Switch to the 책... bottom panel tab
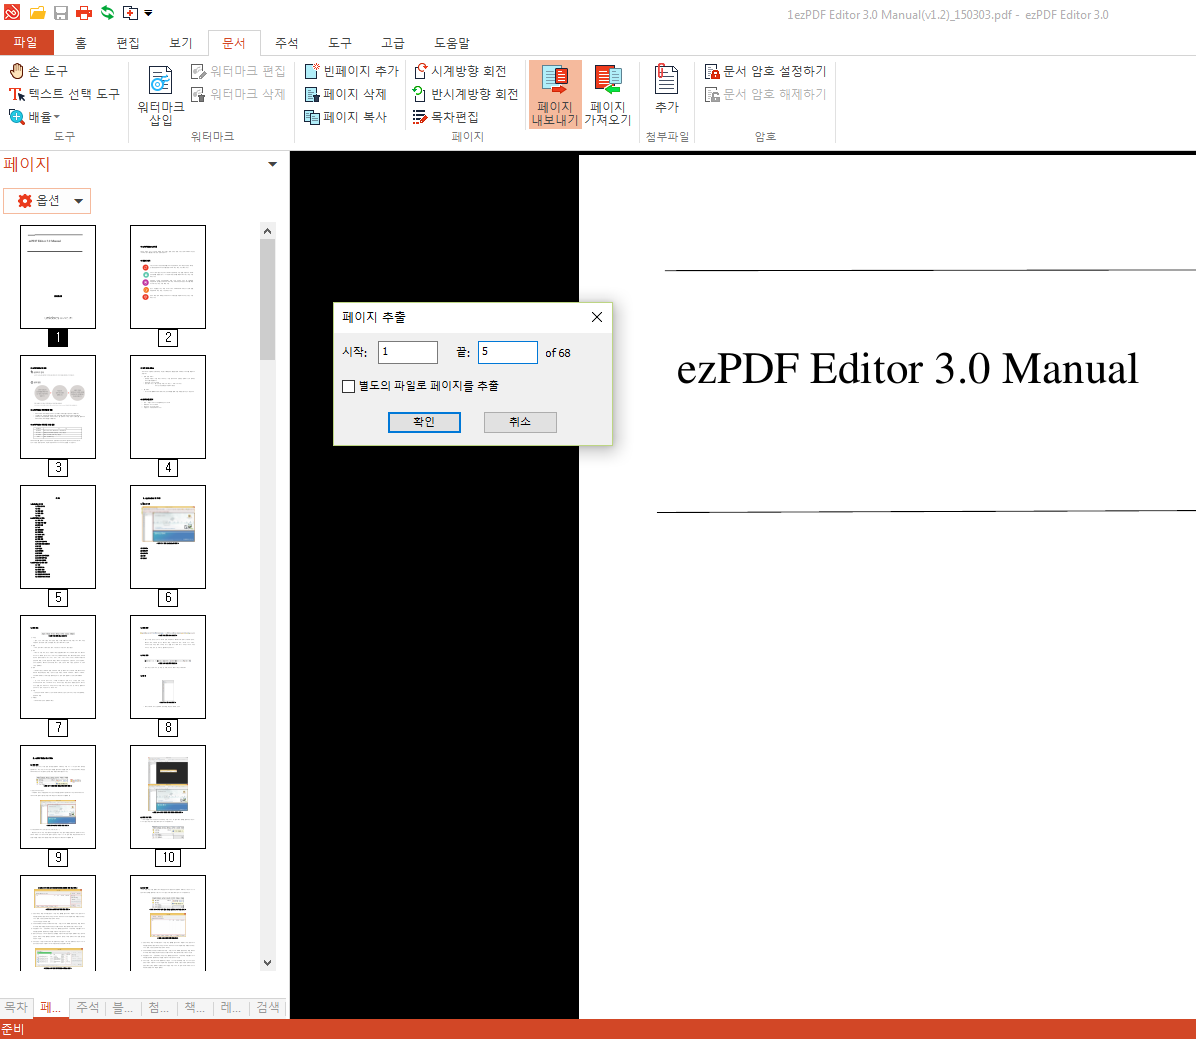Image resolution: width=1196 pixels, height=1039 pixels. (x=195, y=1007)
